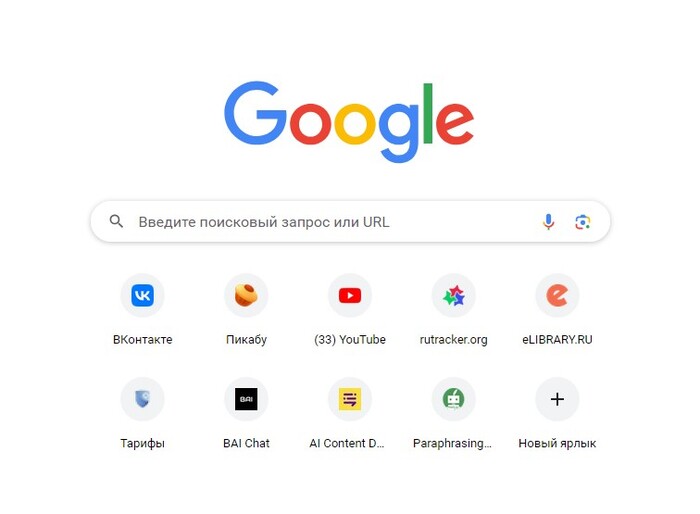Screen dimensions: 700x514
Task: Add a shortcut with the plus icon
Action: (x=557, y=399)
